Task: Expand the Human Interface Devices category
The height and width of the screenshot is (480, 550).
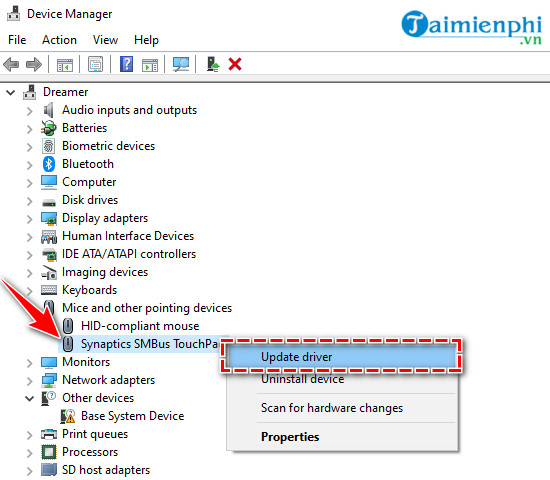Action: click(29, 237)
